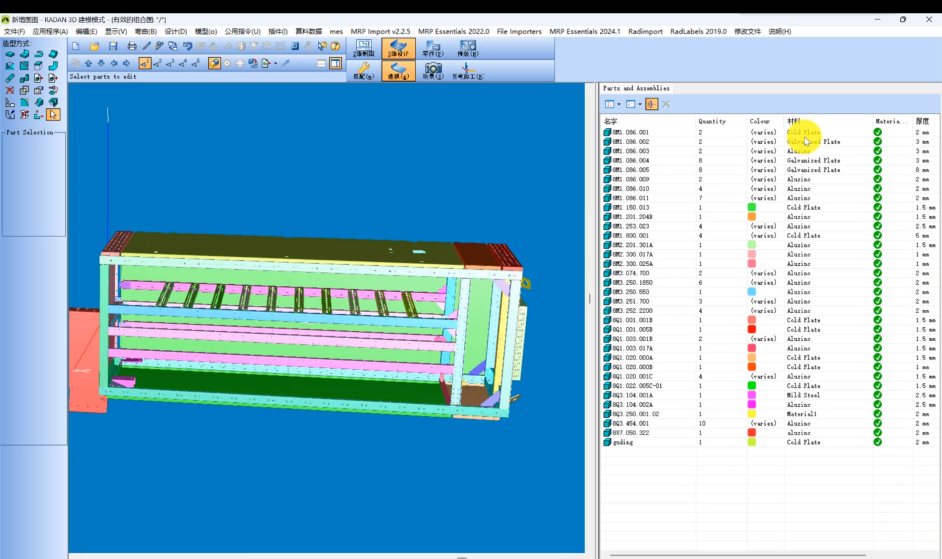Click the up arrow navigation icon
942x559 pixels.
point(88,63)
